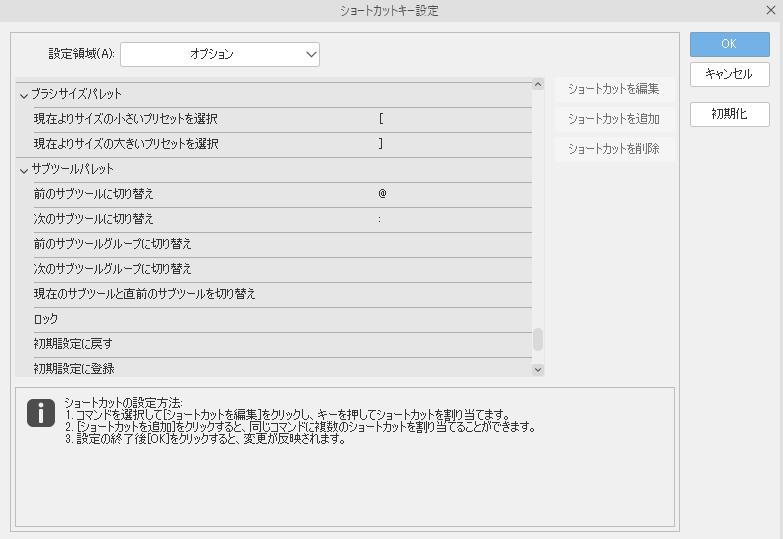Image resolution: width=783 pixels, height=539 pixels.
Task: Click the 初期化 button
Action: coord(730,114)
